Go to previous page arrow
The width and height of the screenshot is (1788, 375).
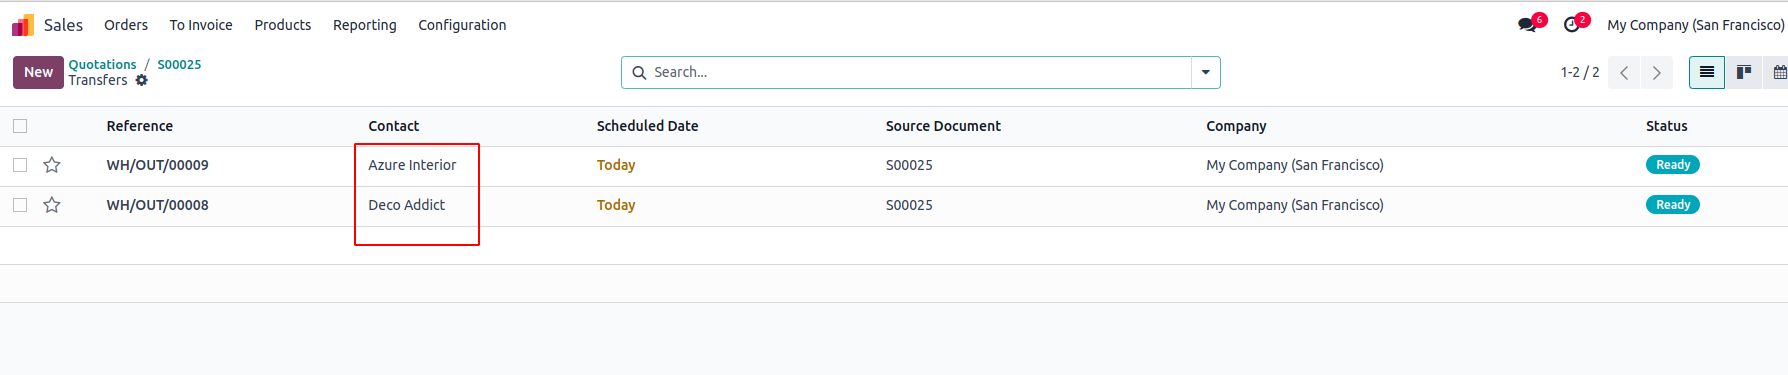pyautogui.click(x=1624, y=73)
